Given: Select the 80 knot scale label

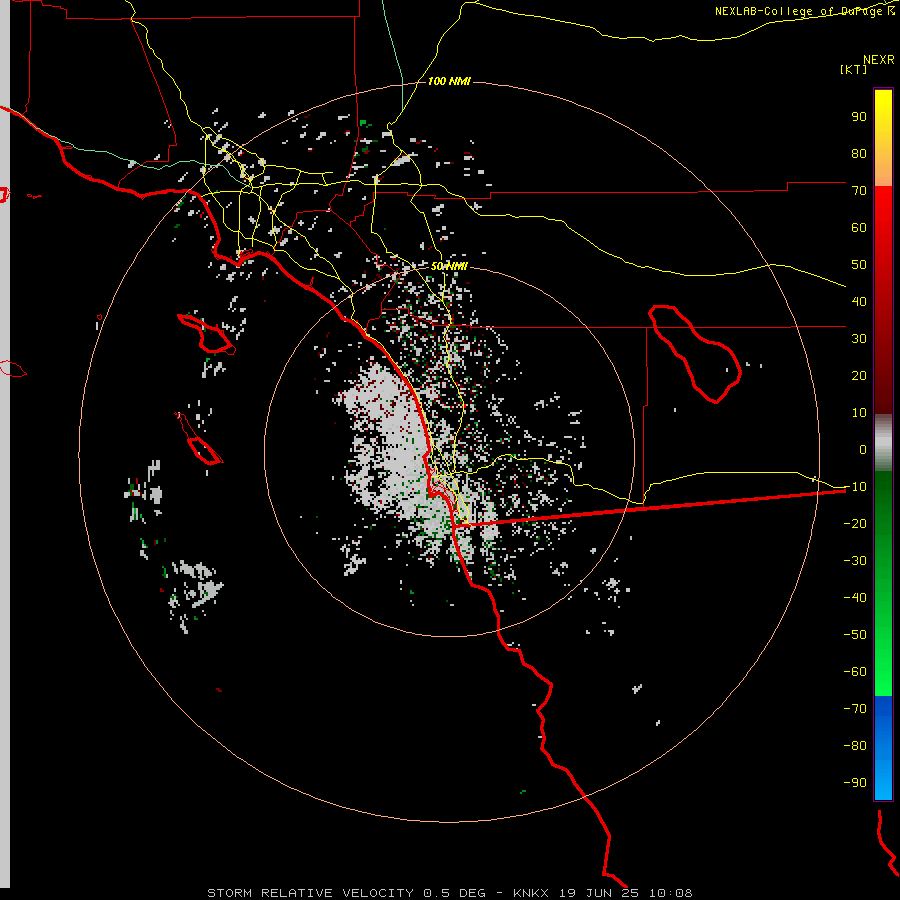Looking at the screenshot, I should point(859,153).
